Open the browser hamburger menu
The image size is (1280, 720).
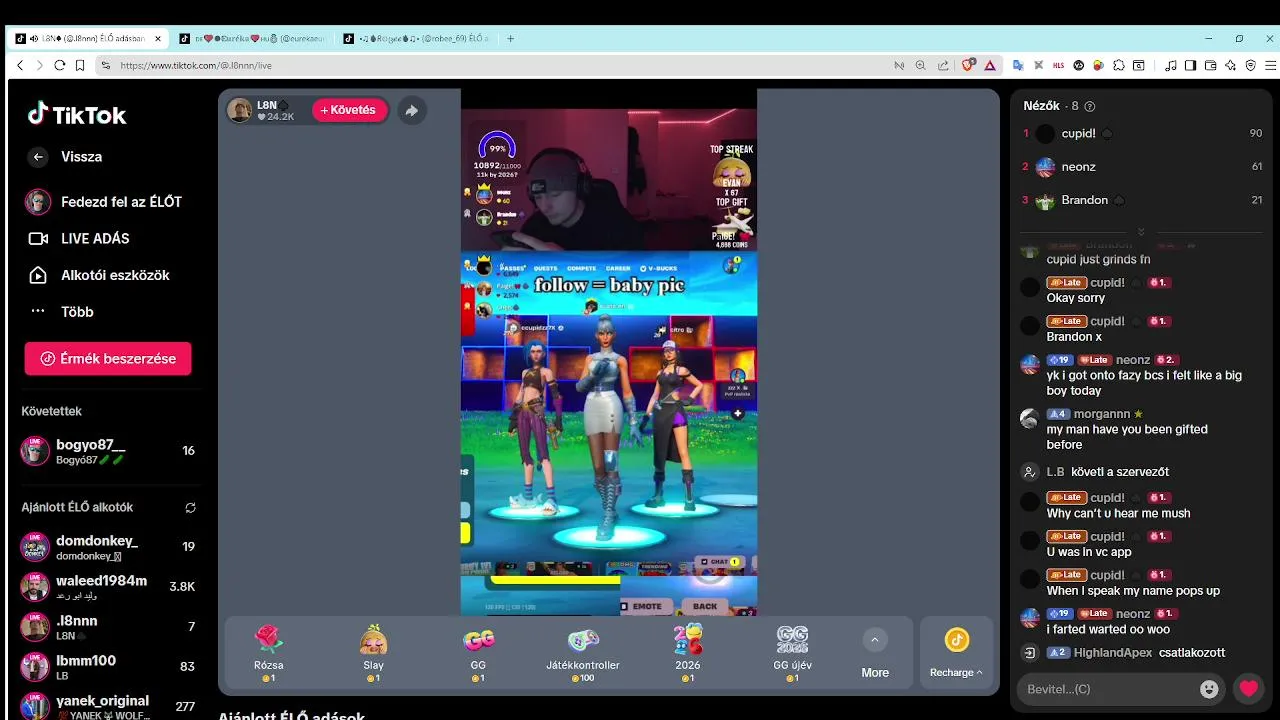click(x=1270, y=65)
